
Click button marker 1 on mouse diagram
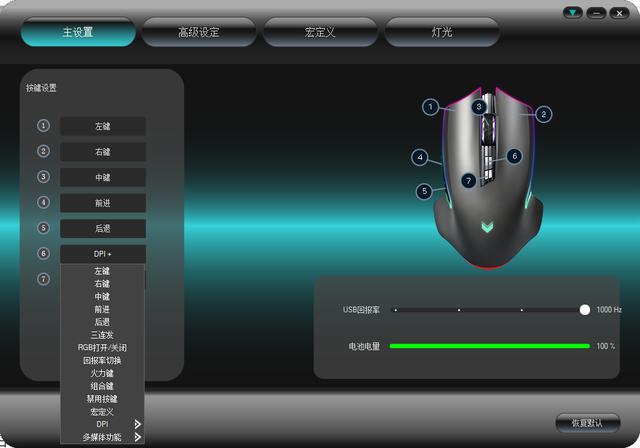[x=430, y=106]
